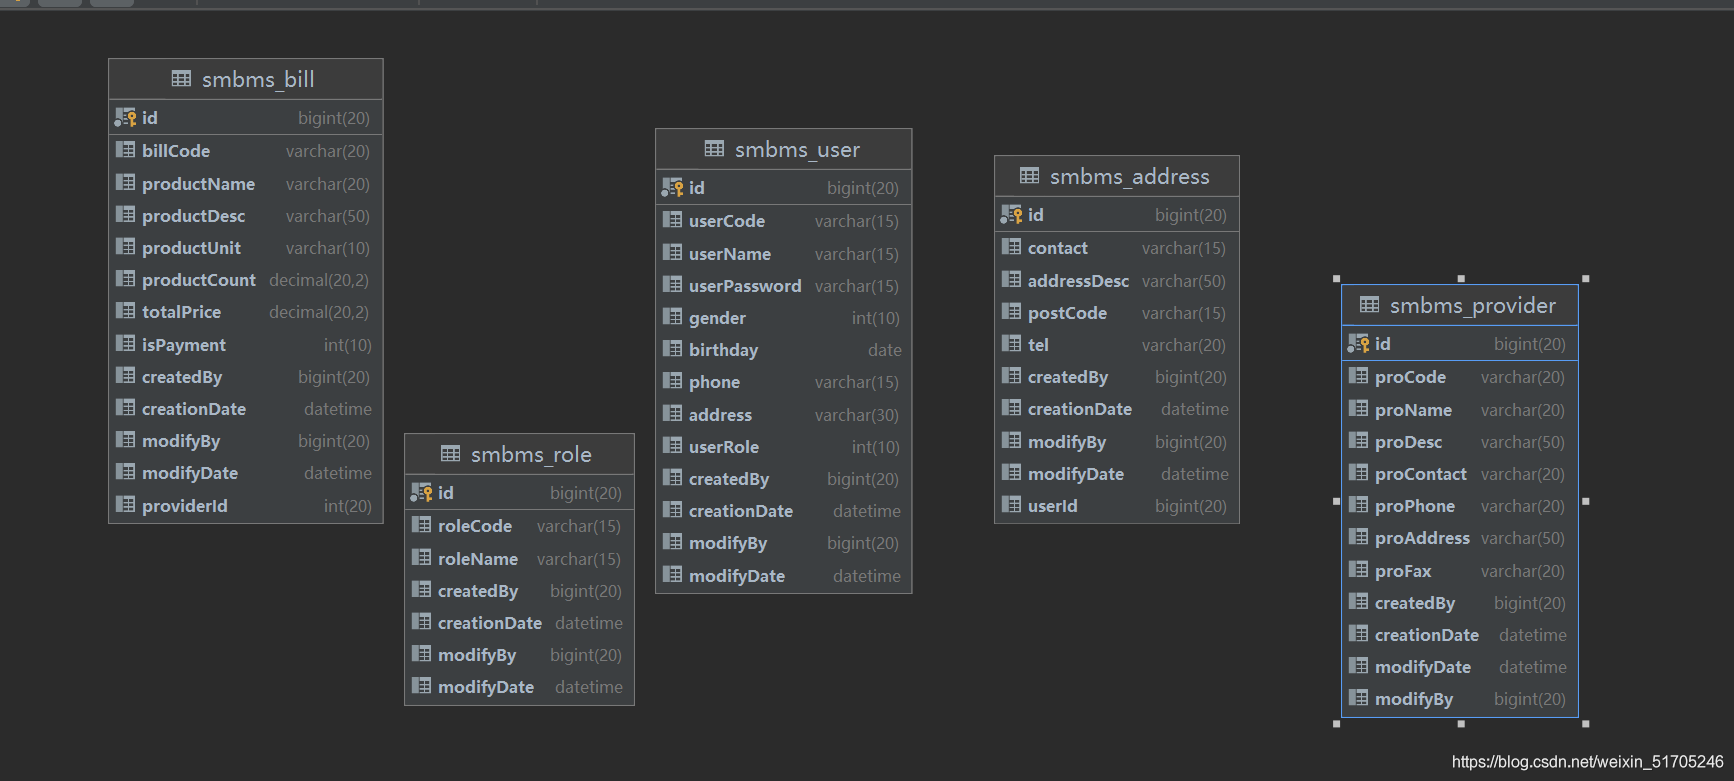Image resolution: width=1734 pixels, height=781 pixels.
Task: Click the column icon next to isPayment
Action: 125,344
